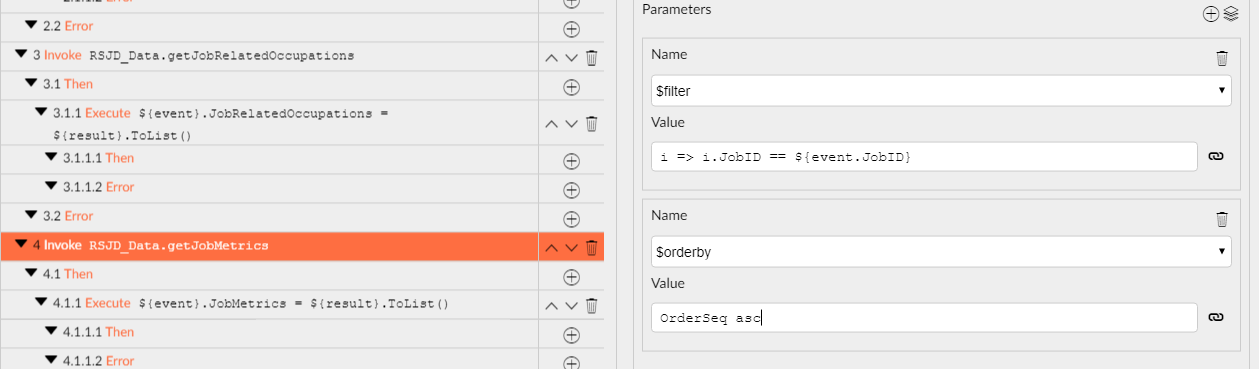
Task: Delete step 3 Invoke getJobRelatedOccupations
Action: point(591,58)
